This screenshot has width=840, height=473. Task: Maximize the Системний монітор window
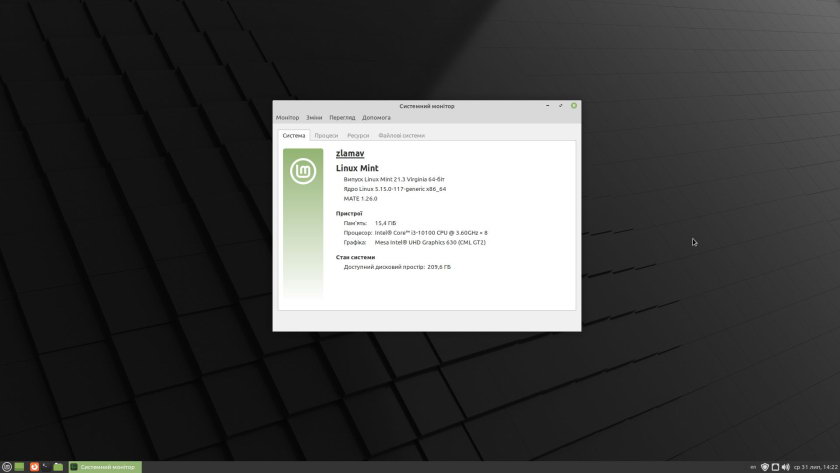[560, 106]
